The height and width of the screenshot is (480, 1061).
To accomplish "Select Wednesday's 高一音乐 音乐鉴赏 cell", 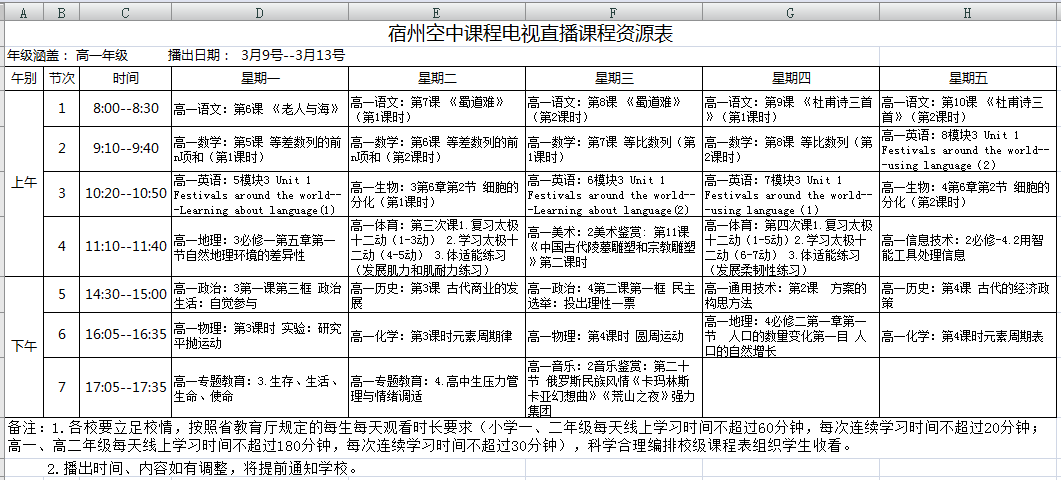I will coord(613,387).
